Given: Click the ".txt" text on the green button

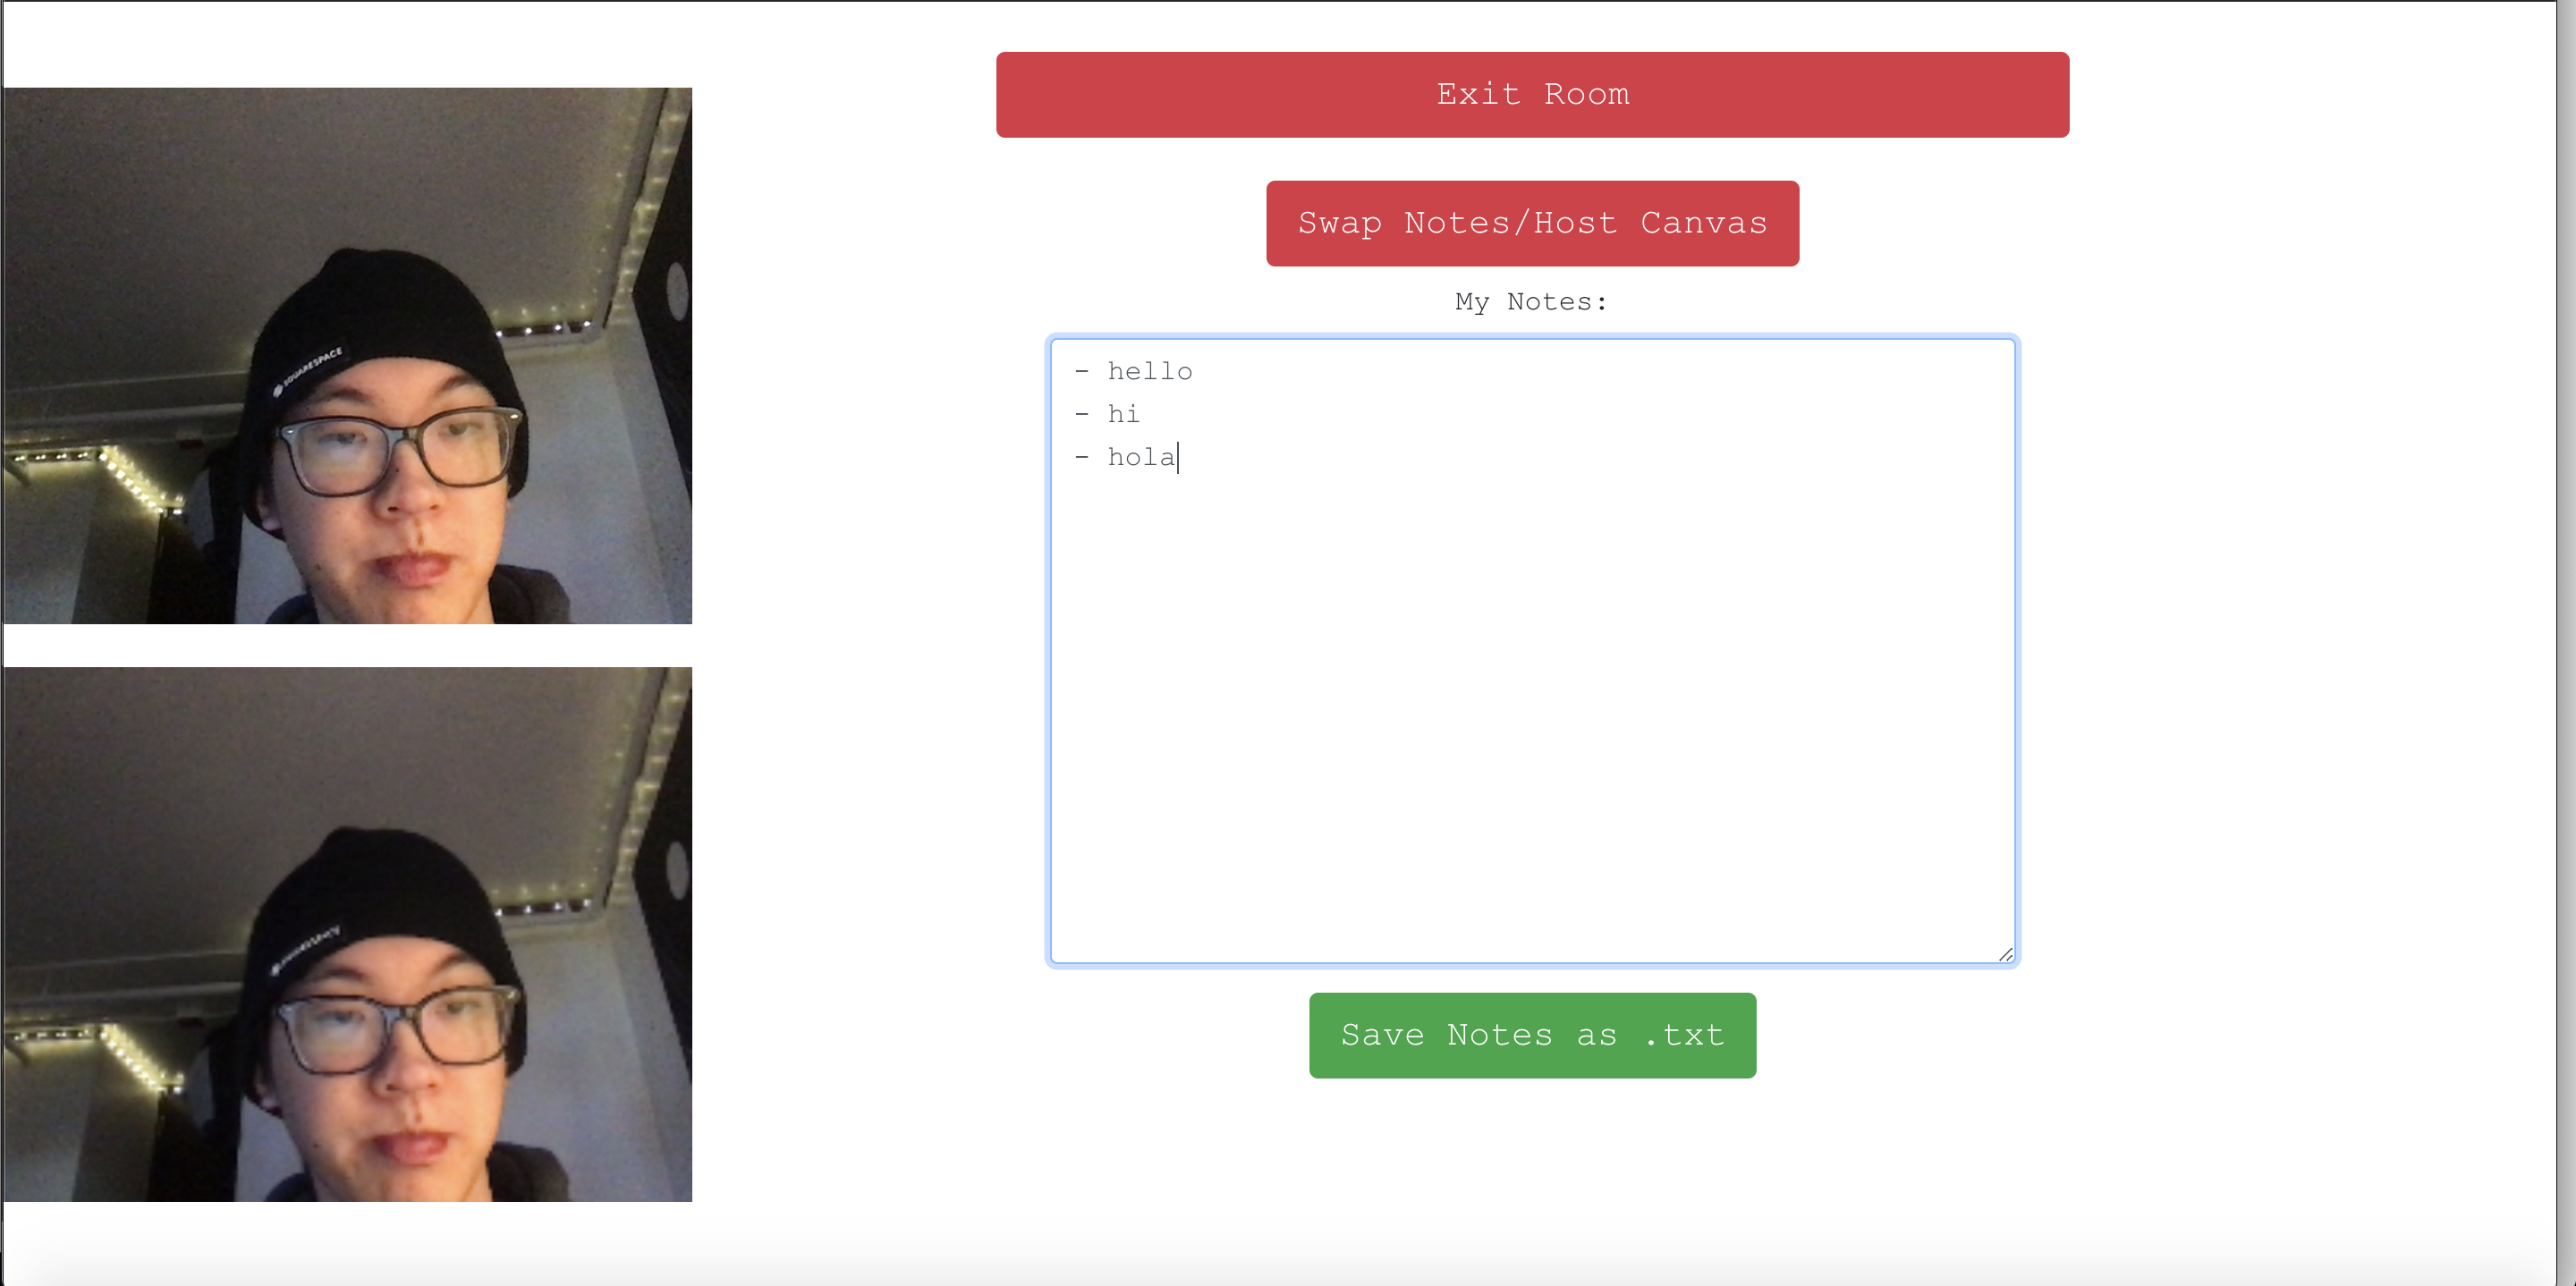Looking at the screenshot, I should (x=1685, y=1035).
